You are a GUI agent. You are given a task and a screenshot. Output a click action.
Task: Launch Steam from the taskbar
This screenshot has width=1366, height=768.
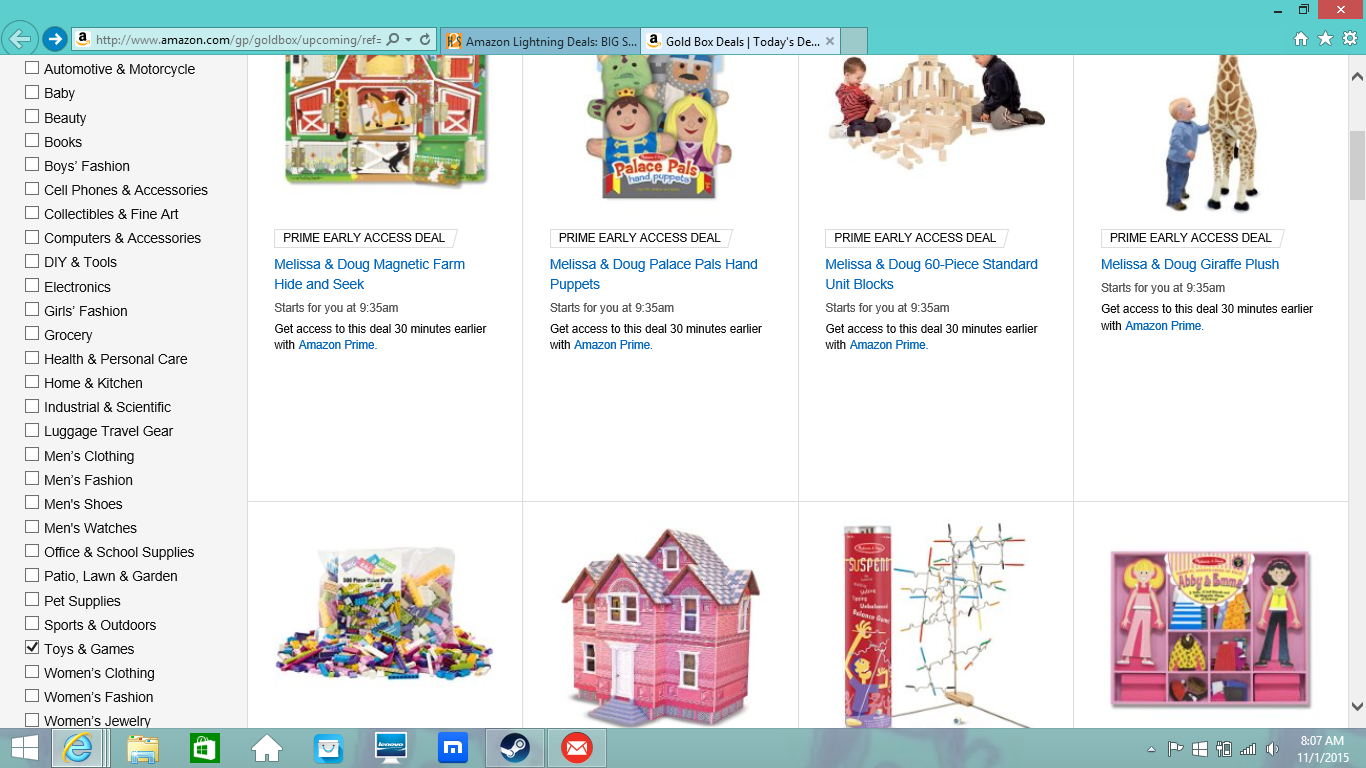pyautogui.click(x=515, y=748)
